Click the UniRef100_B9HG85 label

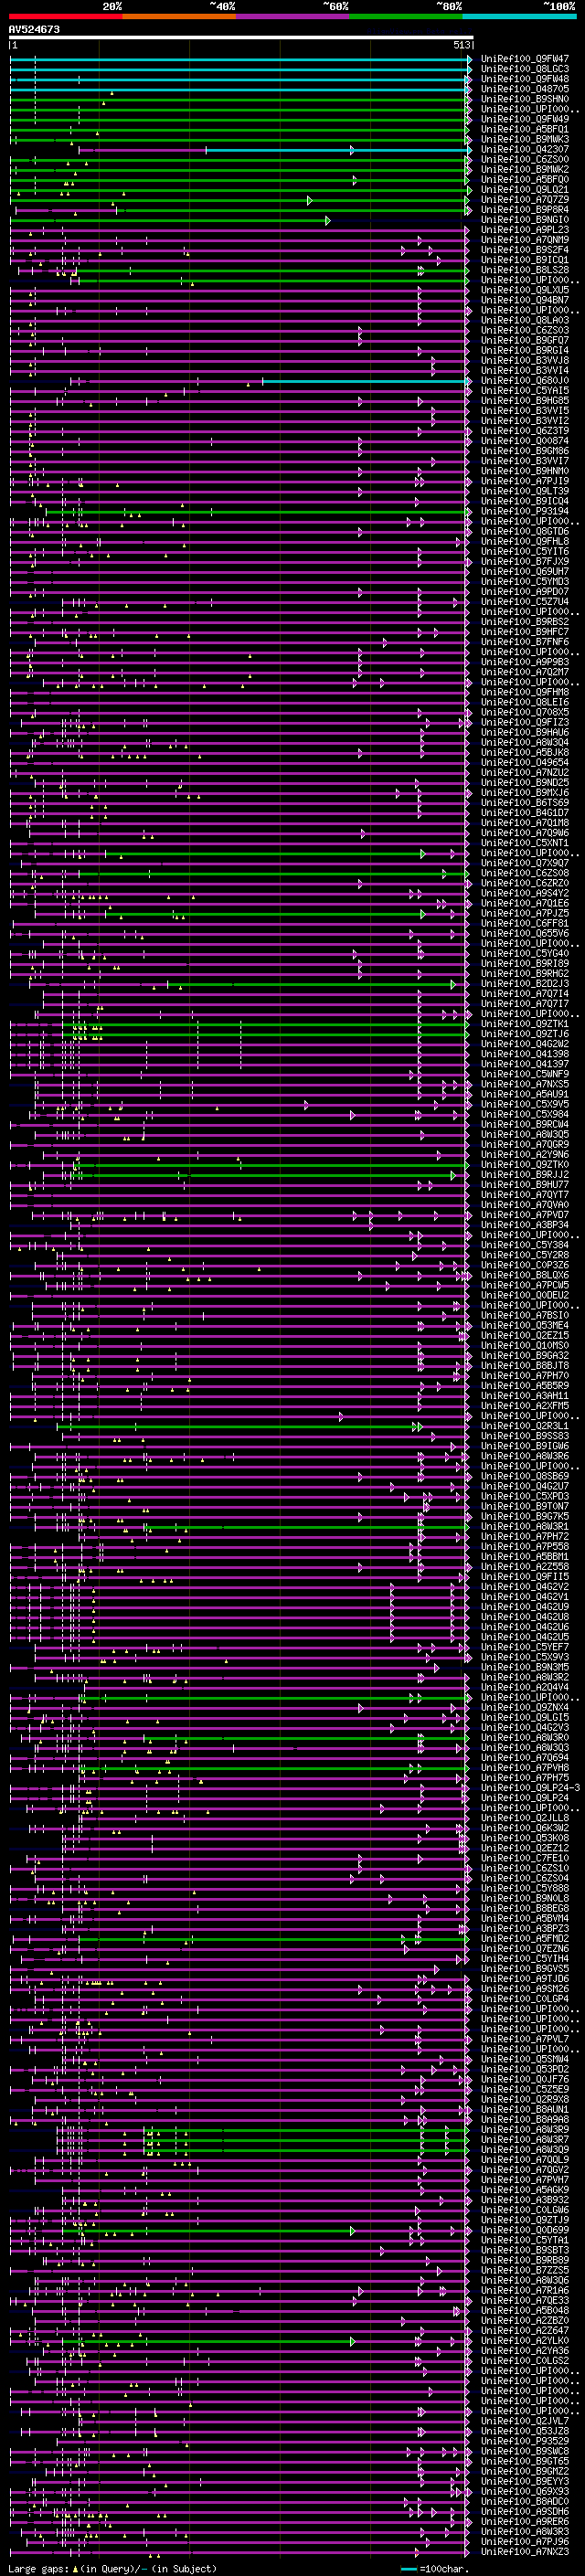coord(525,400)
